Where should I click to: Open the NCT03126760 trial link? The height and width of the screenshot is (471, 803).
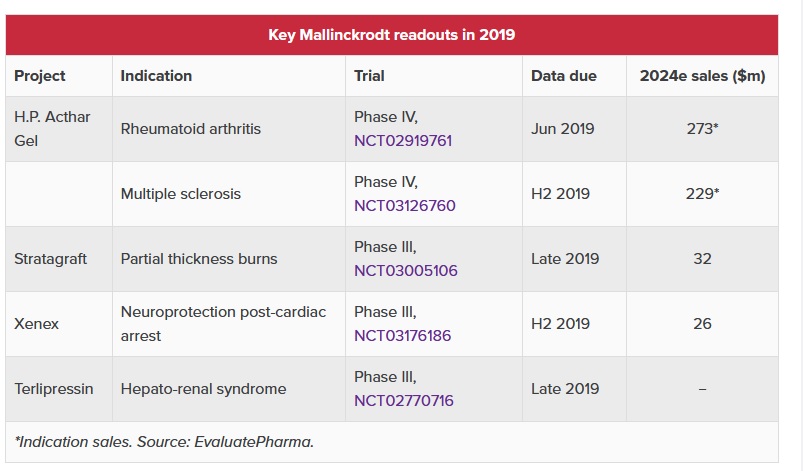[x=404, y=206]
